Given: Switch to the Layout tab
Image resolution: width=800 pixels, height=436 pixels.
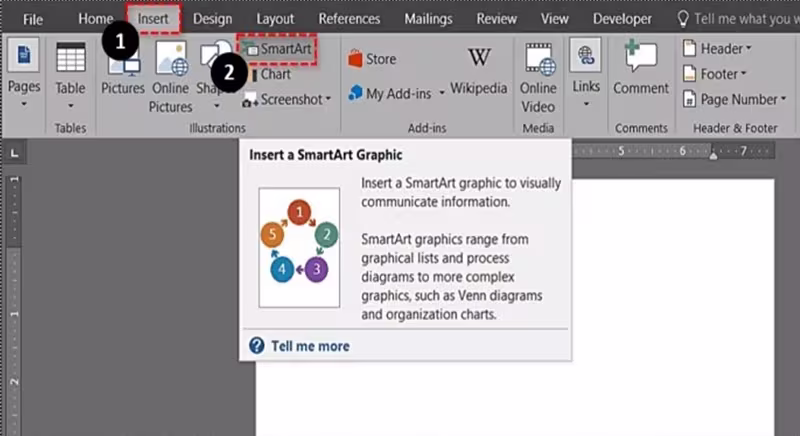Looking at the screenshot, I should click(275, 19).
